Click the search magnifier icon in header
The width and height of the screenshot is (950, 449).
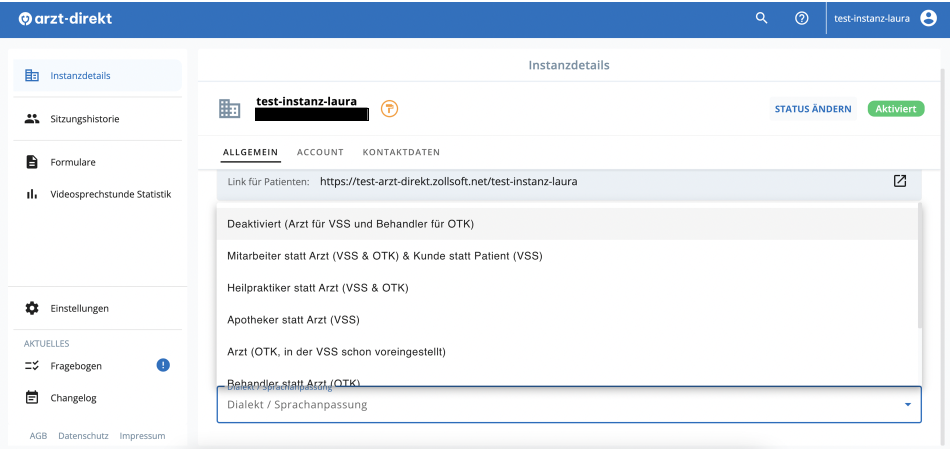762,18
